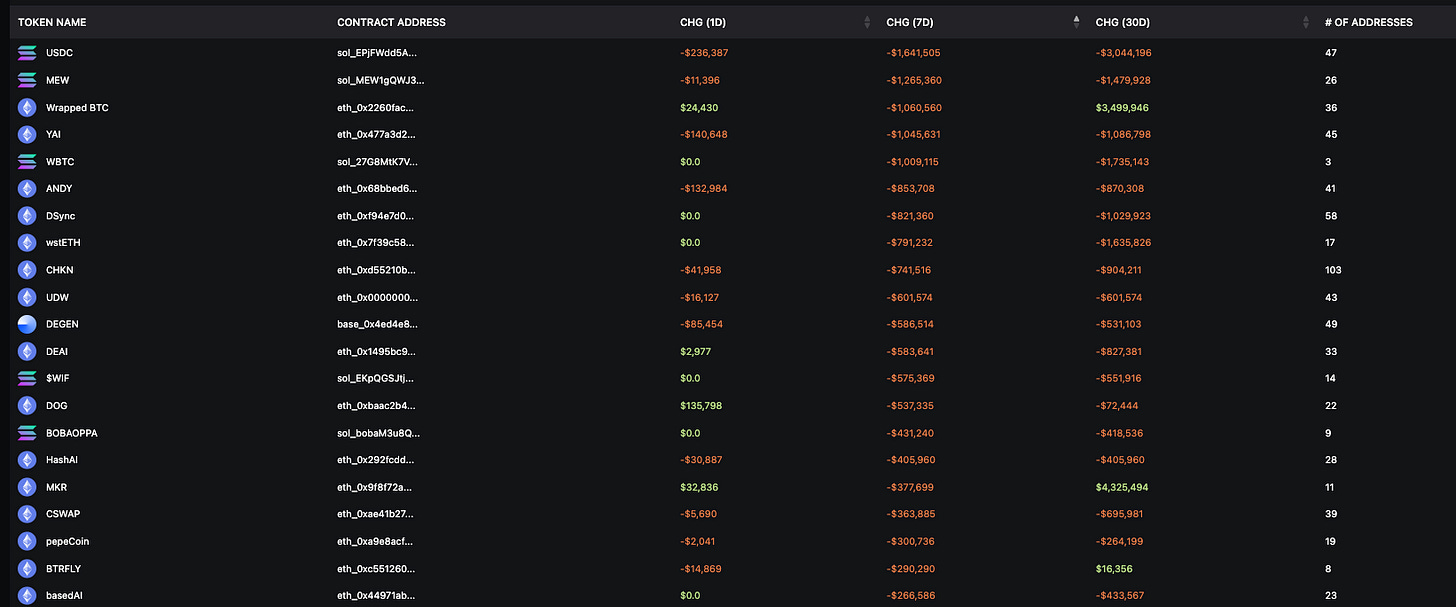
Task: Click 30D change value $4,325,494
Action: click(x=1123, y=487)
